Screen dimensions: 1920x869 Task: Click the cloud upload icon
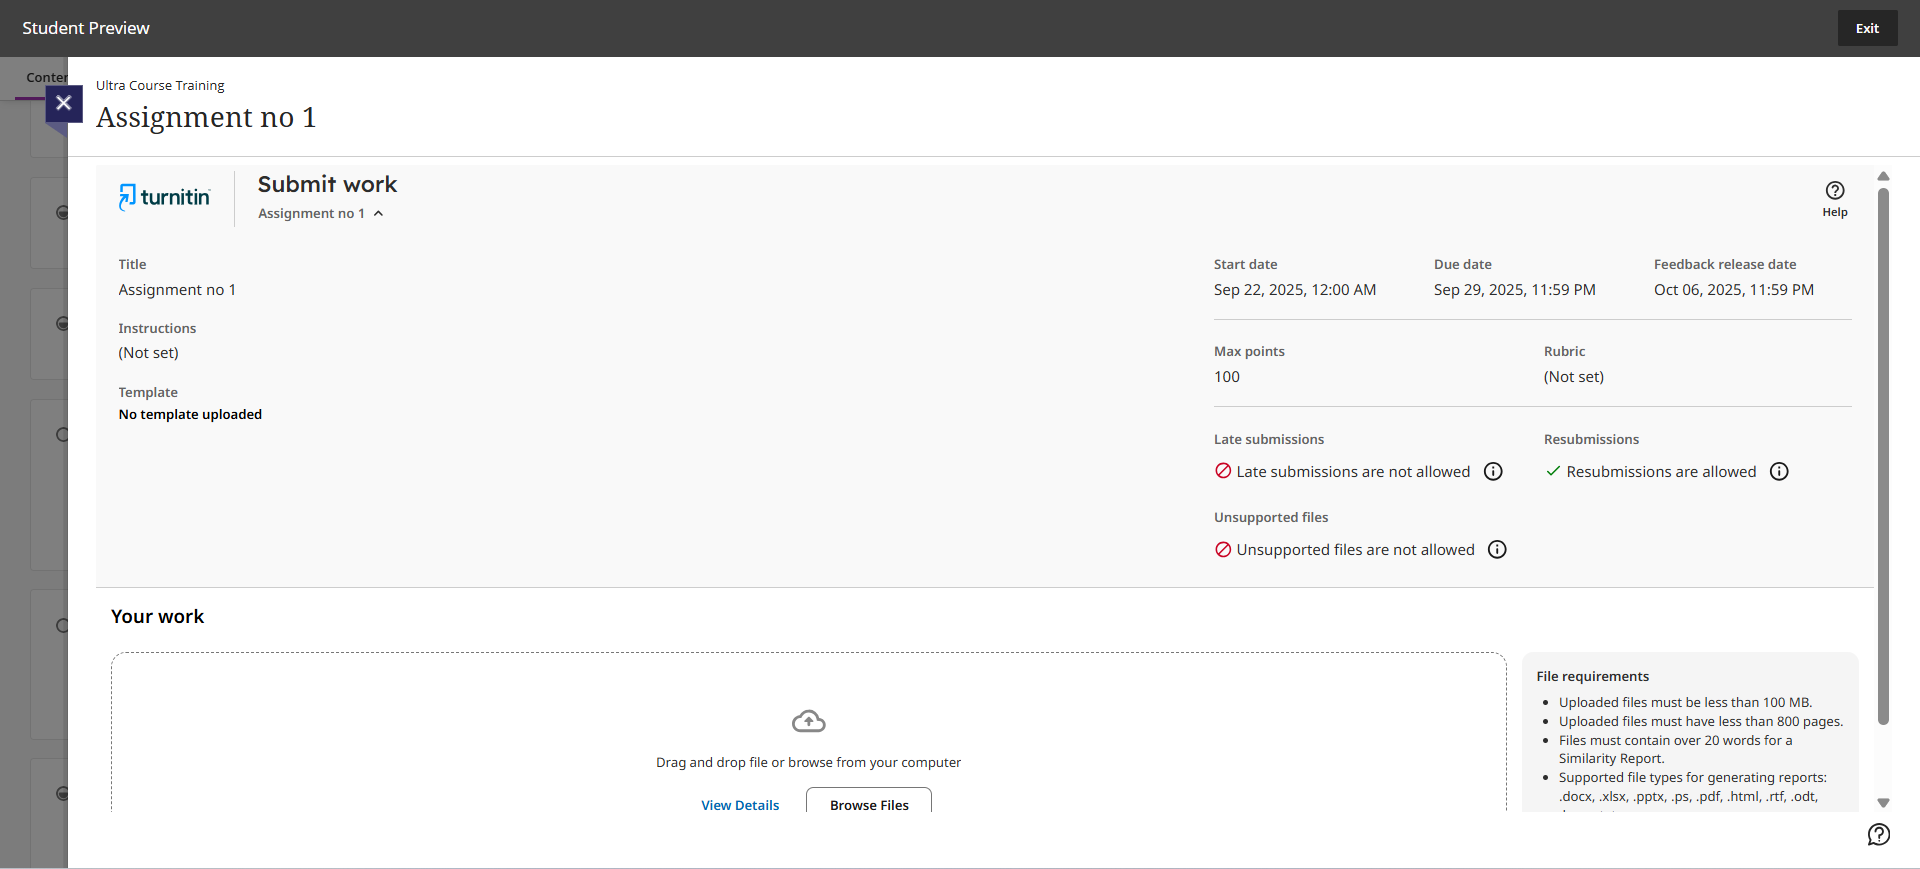pos(808,721)
